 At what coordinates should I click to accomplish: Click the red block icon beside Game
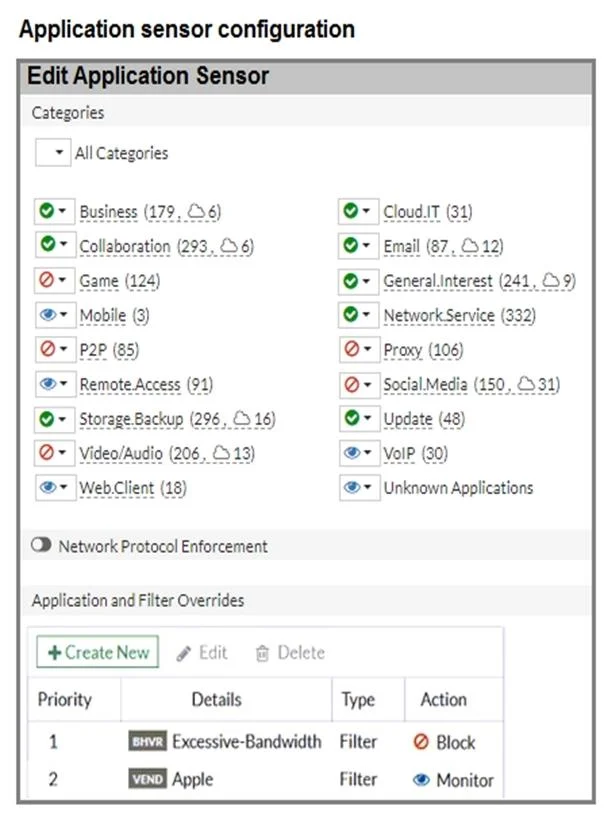click(47, 280)
